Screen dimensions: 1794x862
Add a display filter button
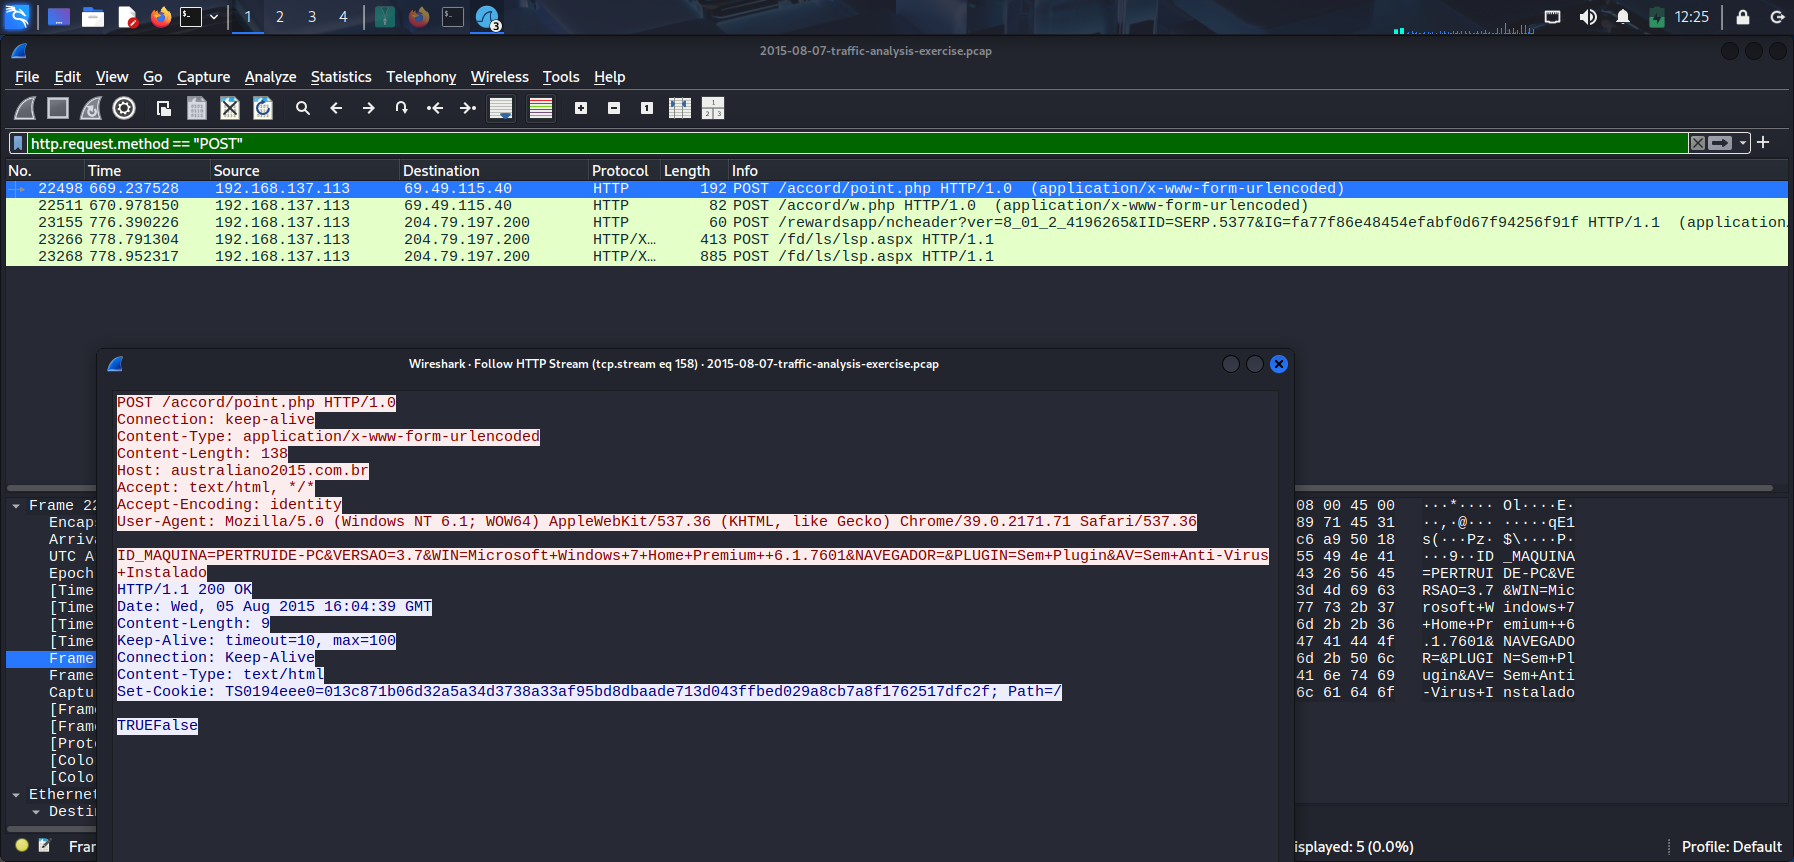[1763, 143]
